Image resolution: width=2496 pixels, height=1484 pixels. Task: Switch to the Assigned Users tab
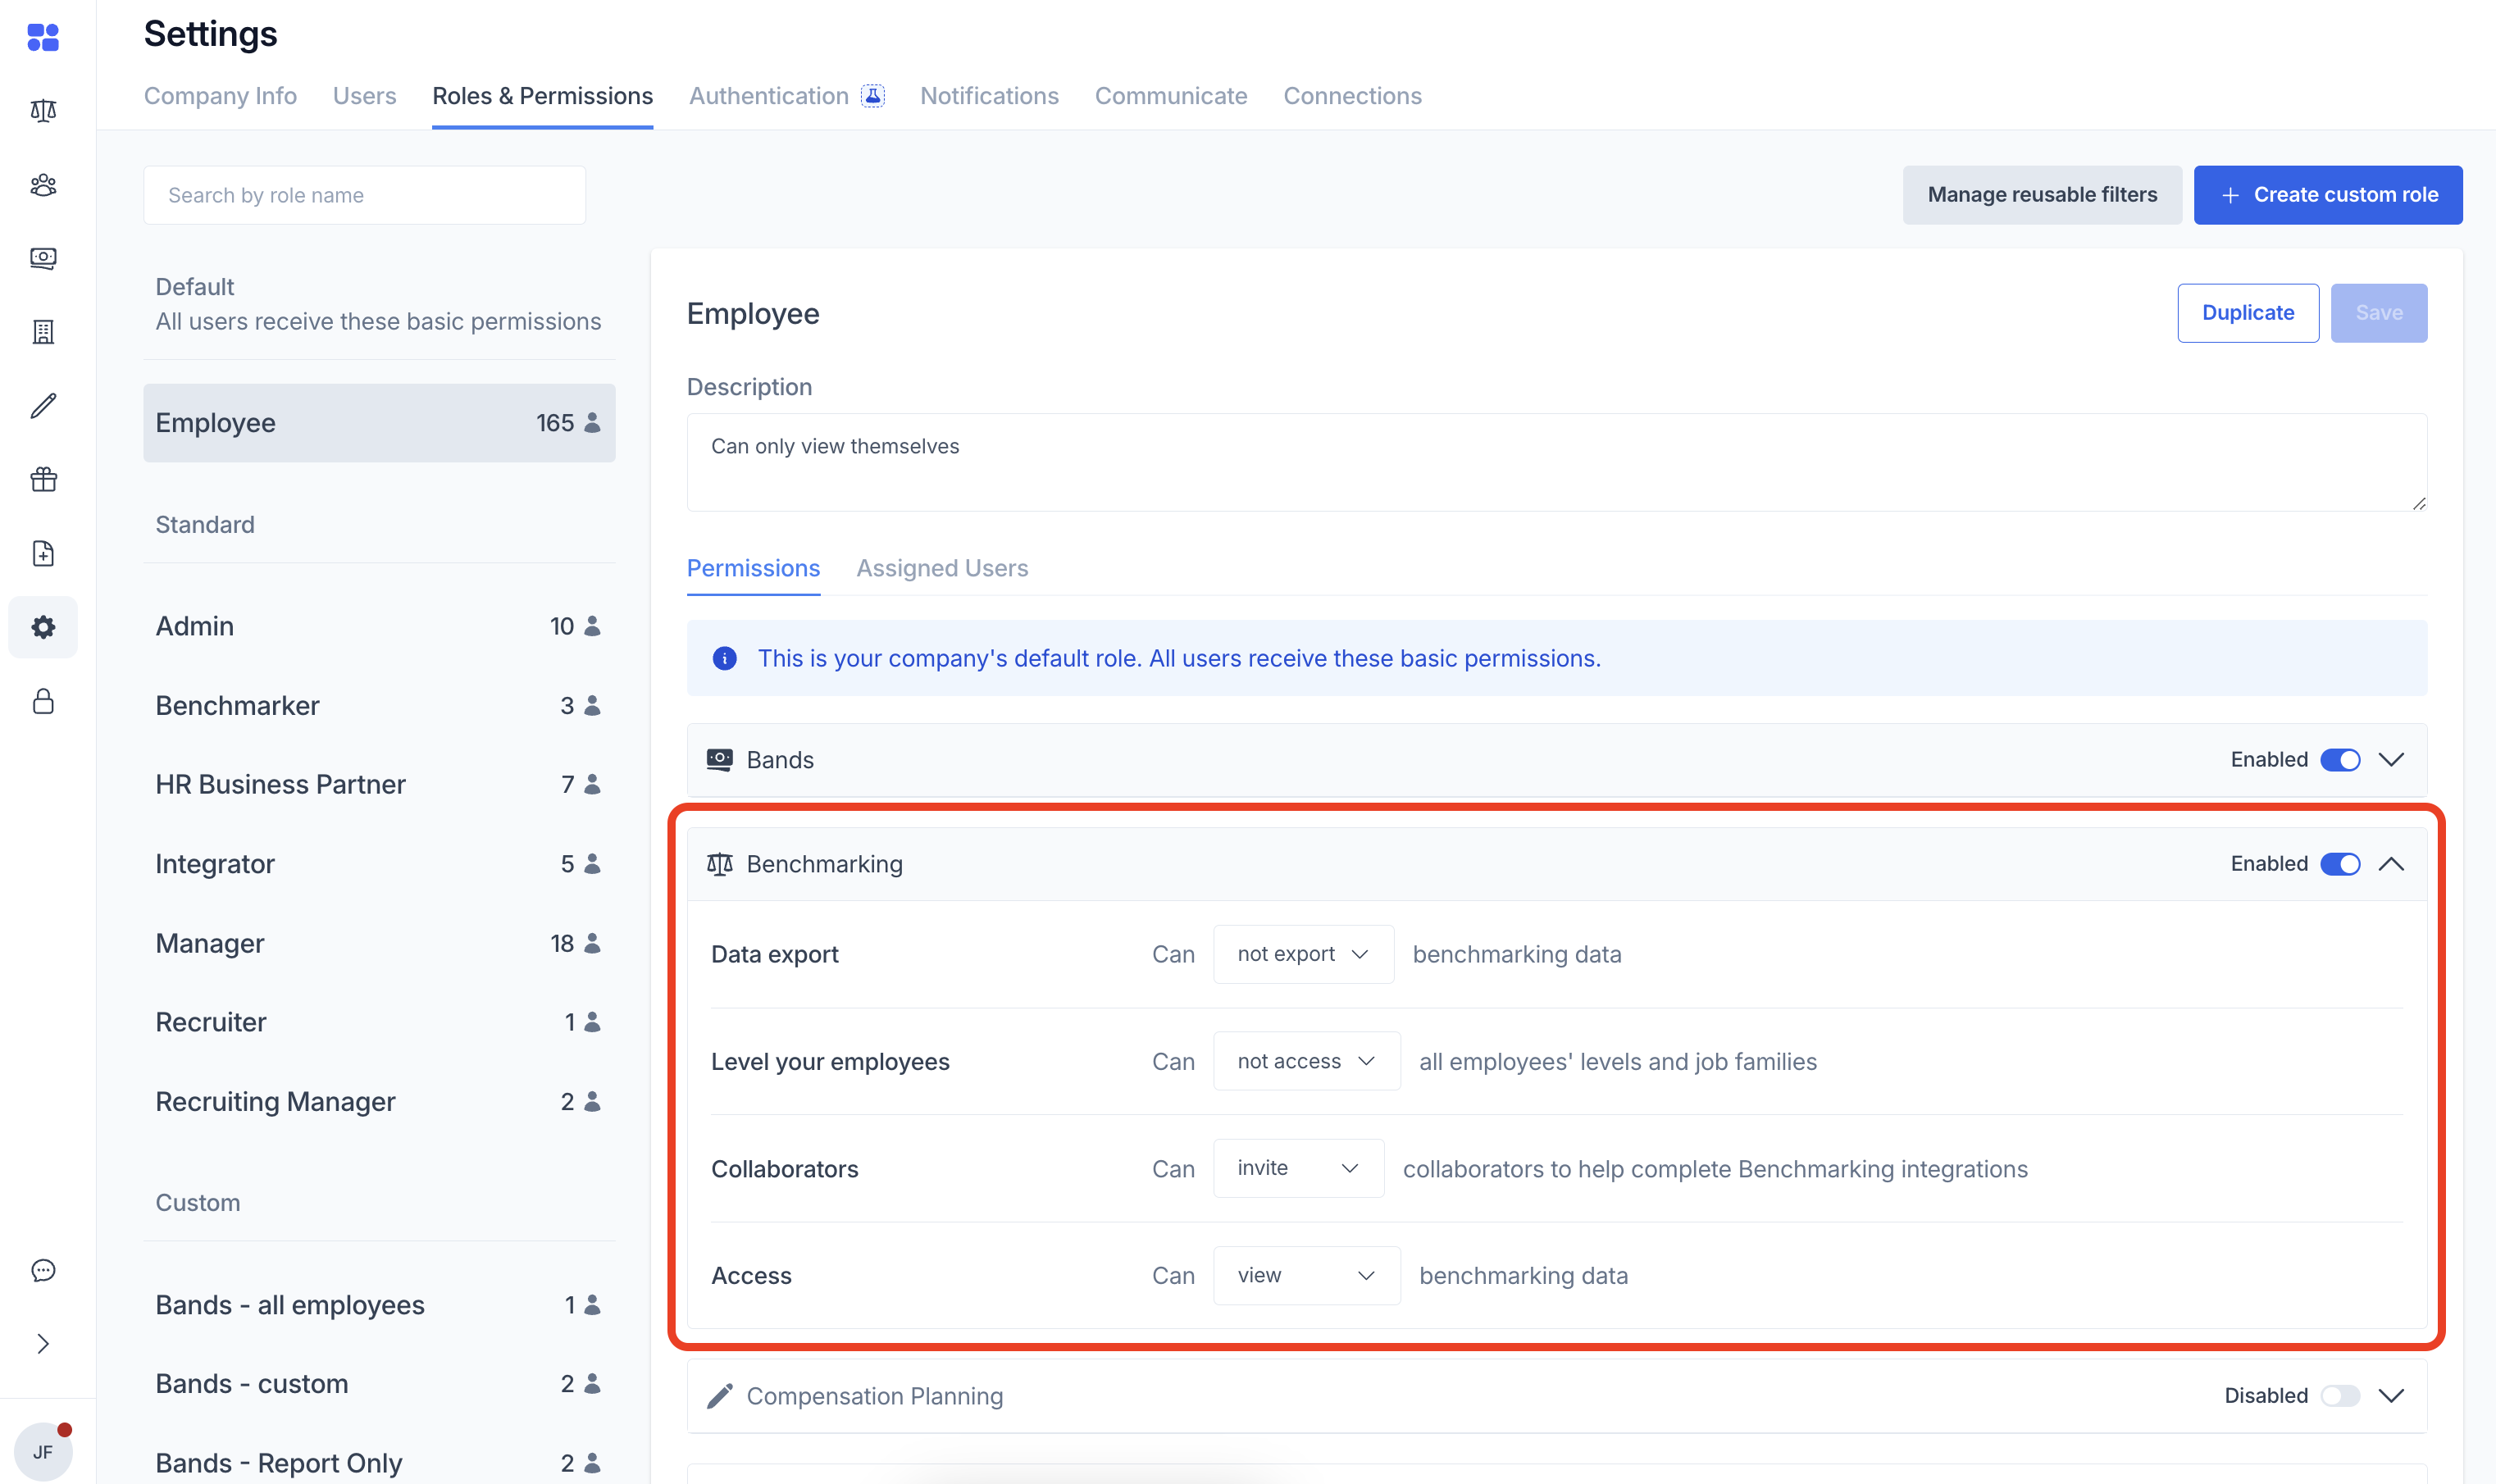(941, 568)
